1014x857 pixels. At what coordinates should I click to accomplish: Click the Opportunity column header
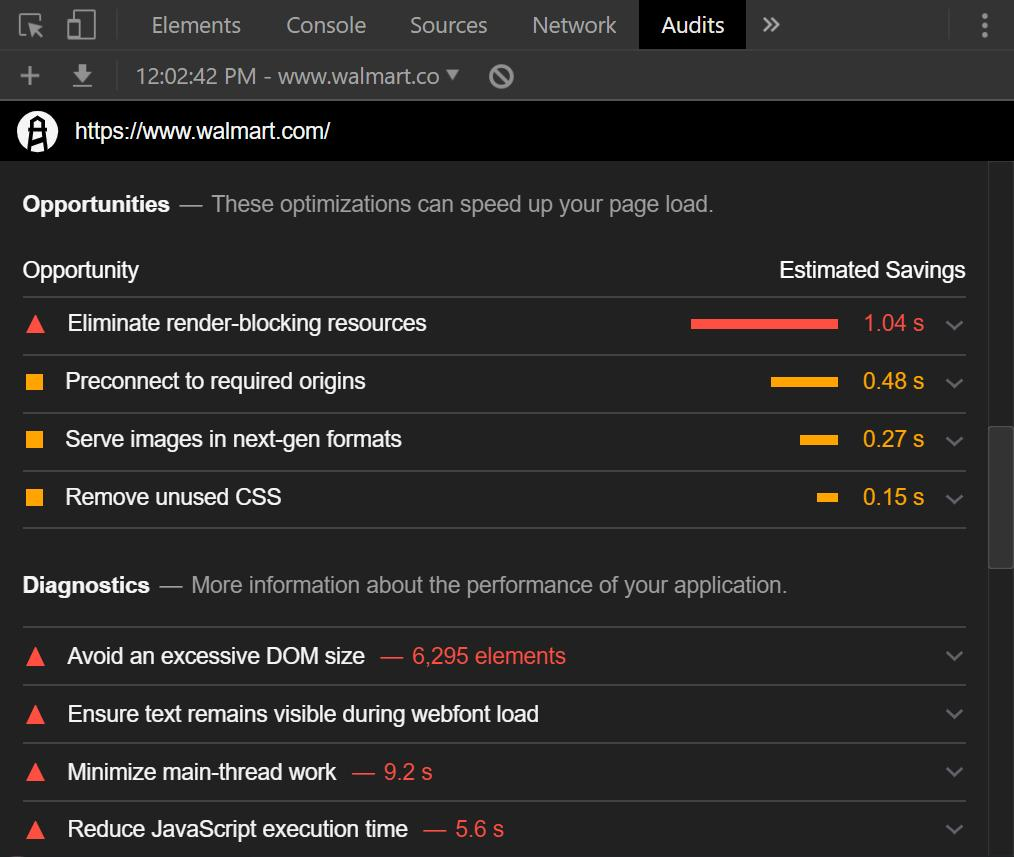(81, 270)
